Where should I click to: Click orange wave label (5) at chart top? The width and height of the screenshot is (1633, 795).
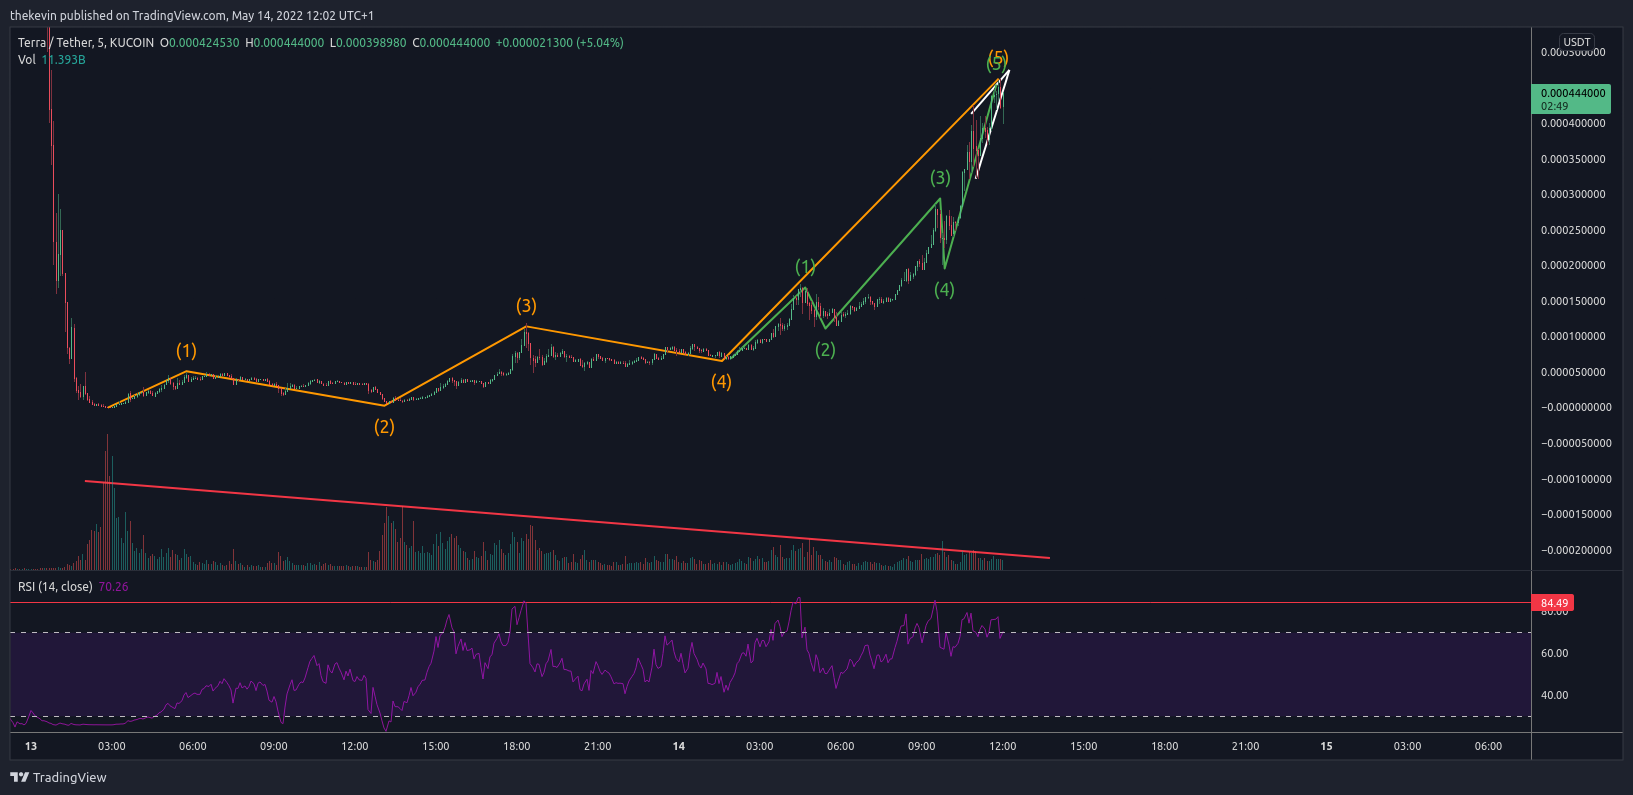click(998, 56)
